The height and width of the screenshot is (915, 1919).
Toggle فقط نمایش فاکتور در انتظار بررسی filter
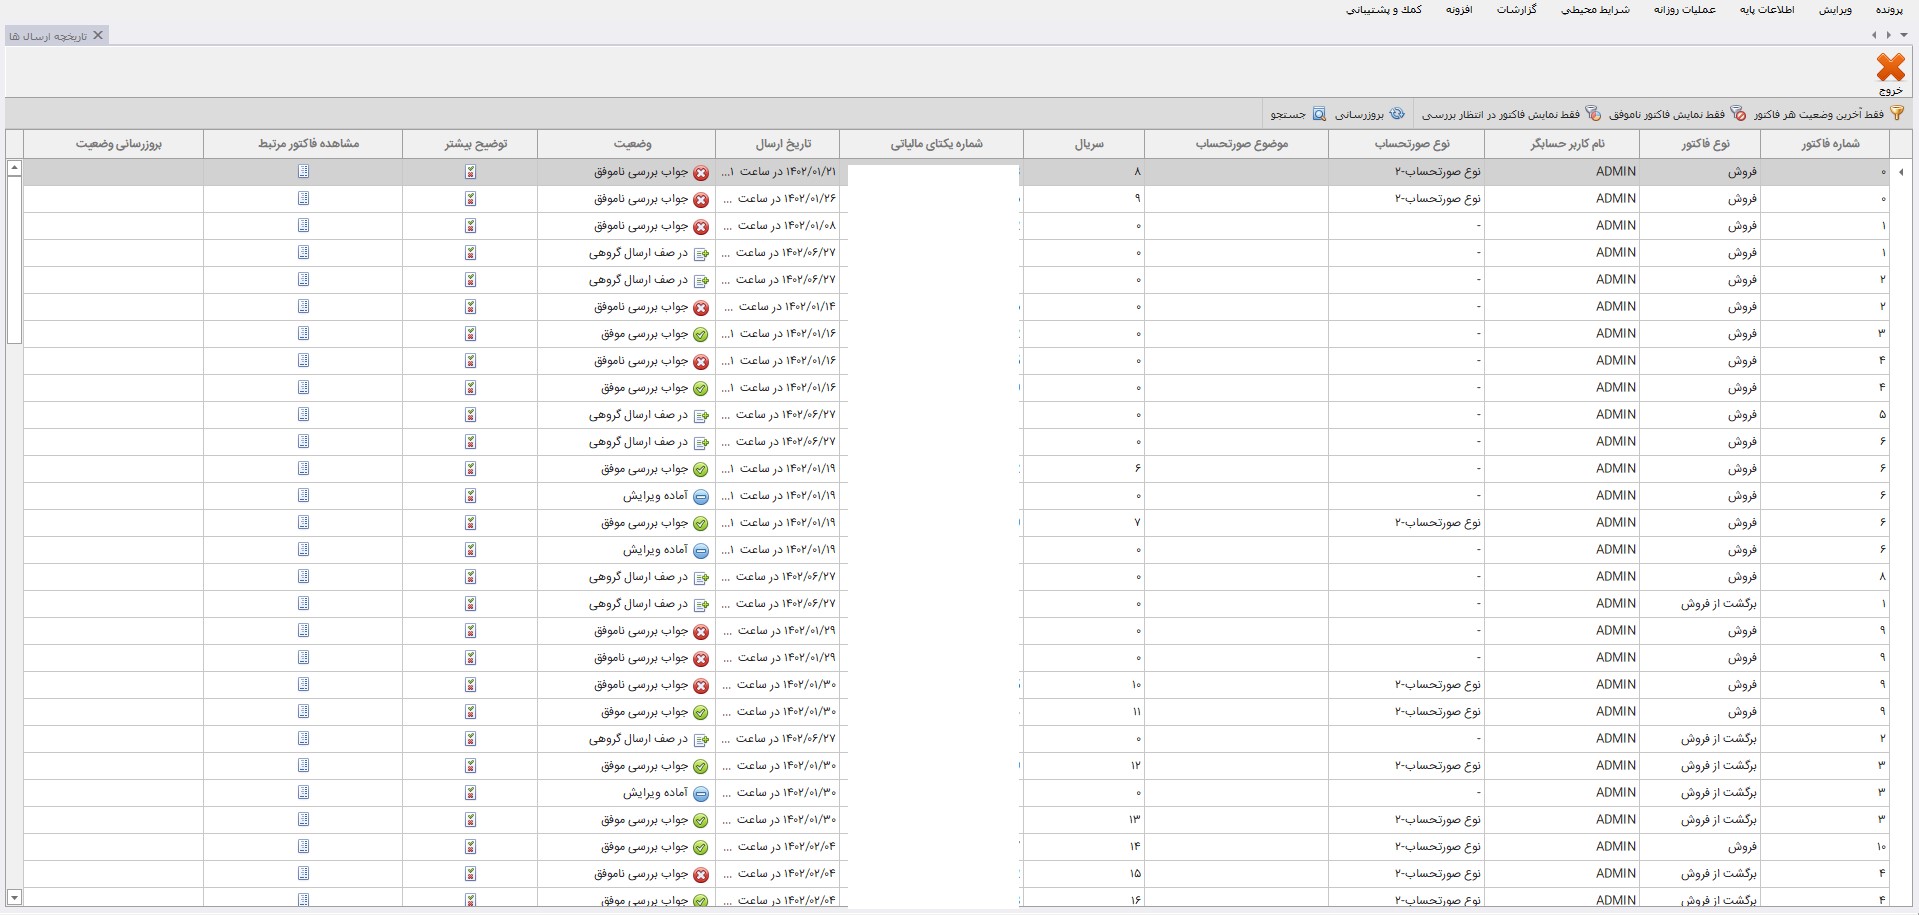click(1593, 114)
